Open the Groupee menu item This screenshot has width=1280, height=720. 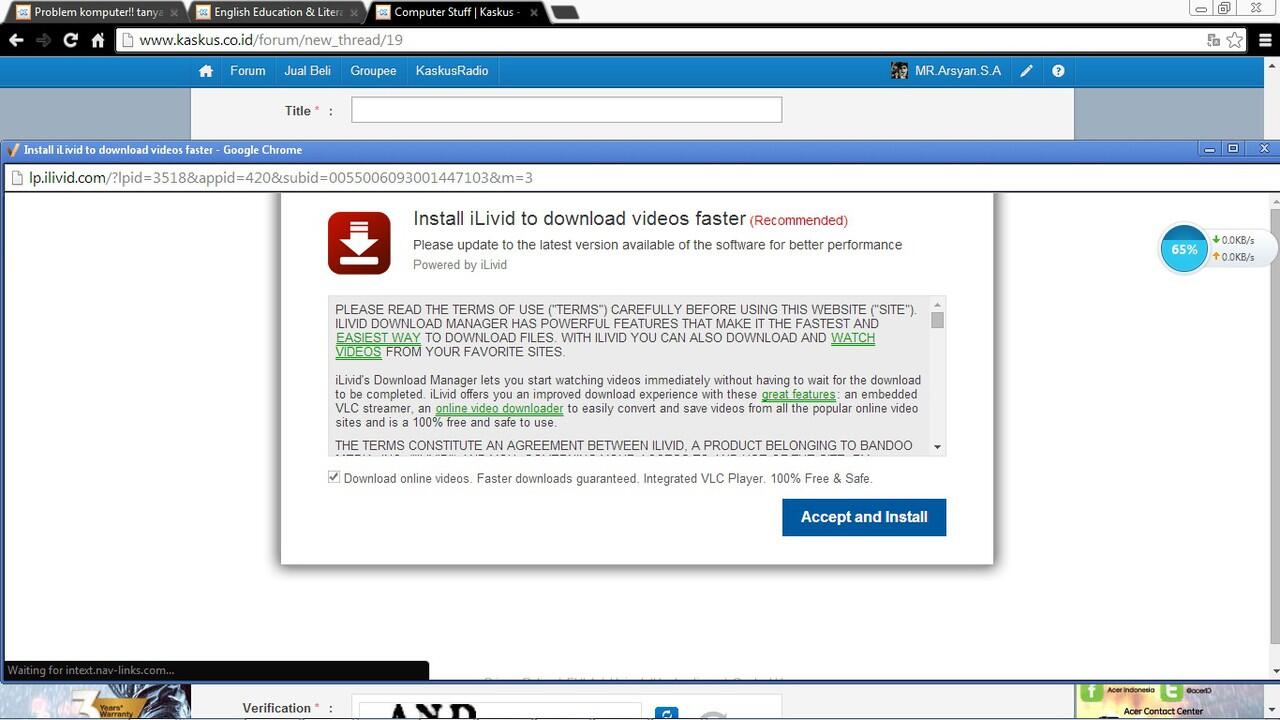[x=373, y=71]
